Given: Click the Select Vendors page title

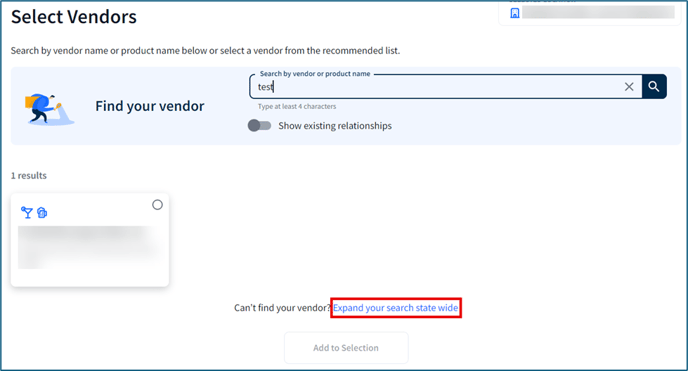Looking at the screenshot, I should click(74, 17).
